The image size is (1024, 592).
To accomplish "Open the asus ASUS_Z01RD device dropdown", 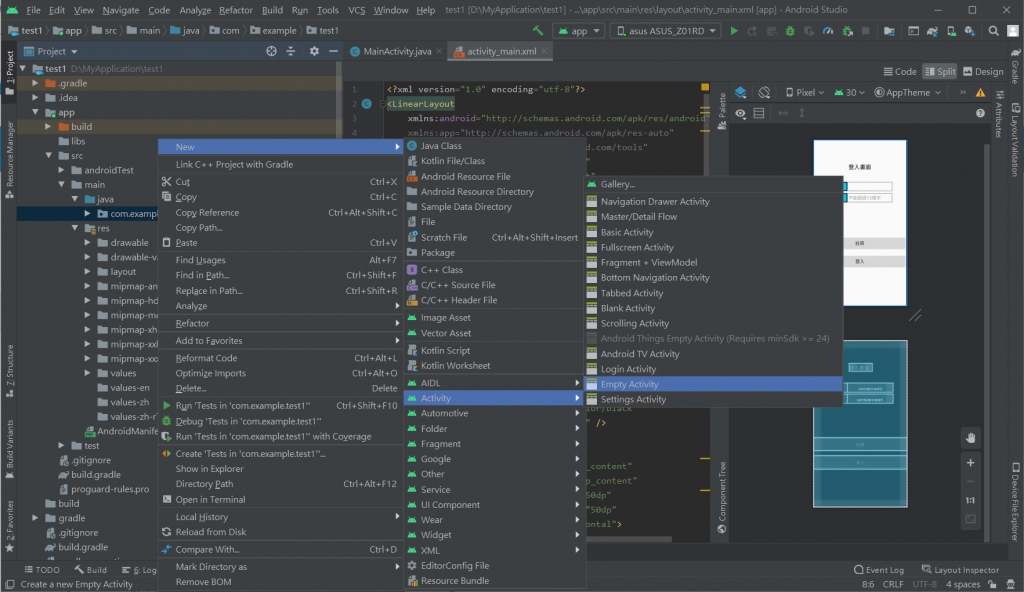I will tap(665, 31).
